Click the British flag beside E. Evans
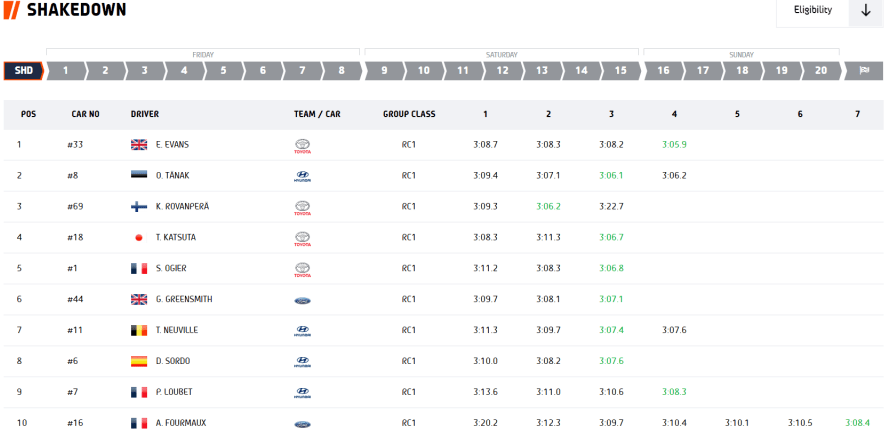The width and height of the screenshot is (885, 431). 139,145
